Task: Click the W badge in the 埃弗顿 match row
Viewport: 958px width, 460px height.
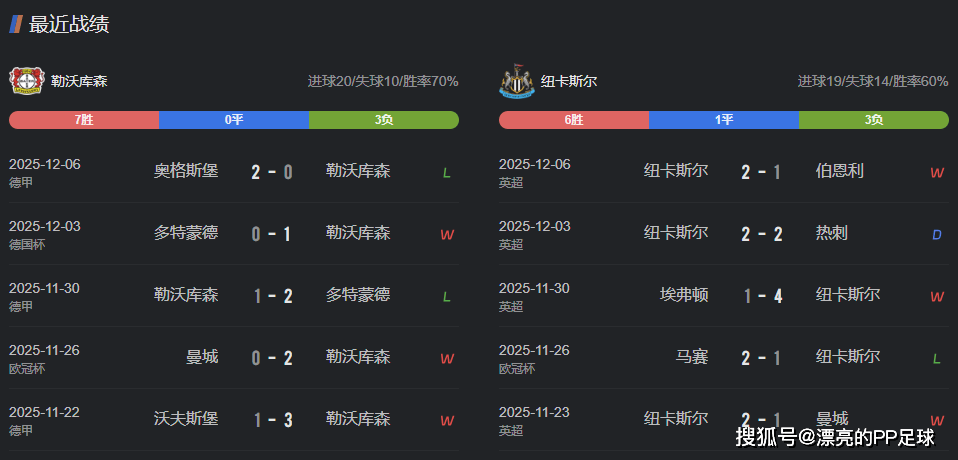Action: pyautogui.click(x=937, y=297)
